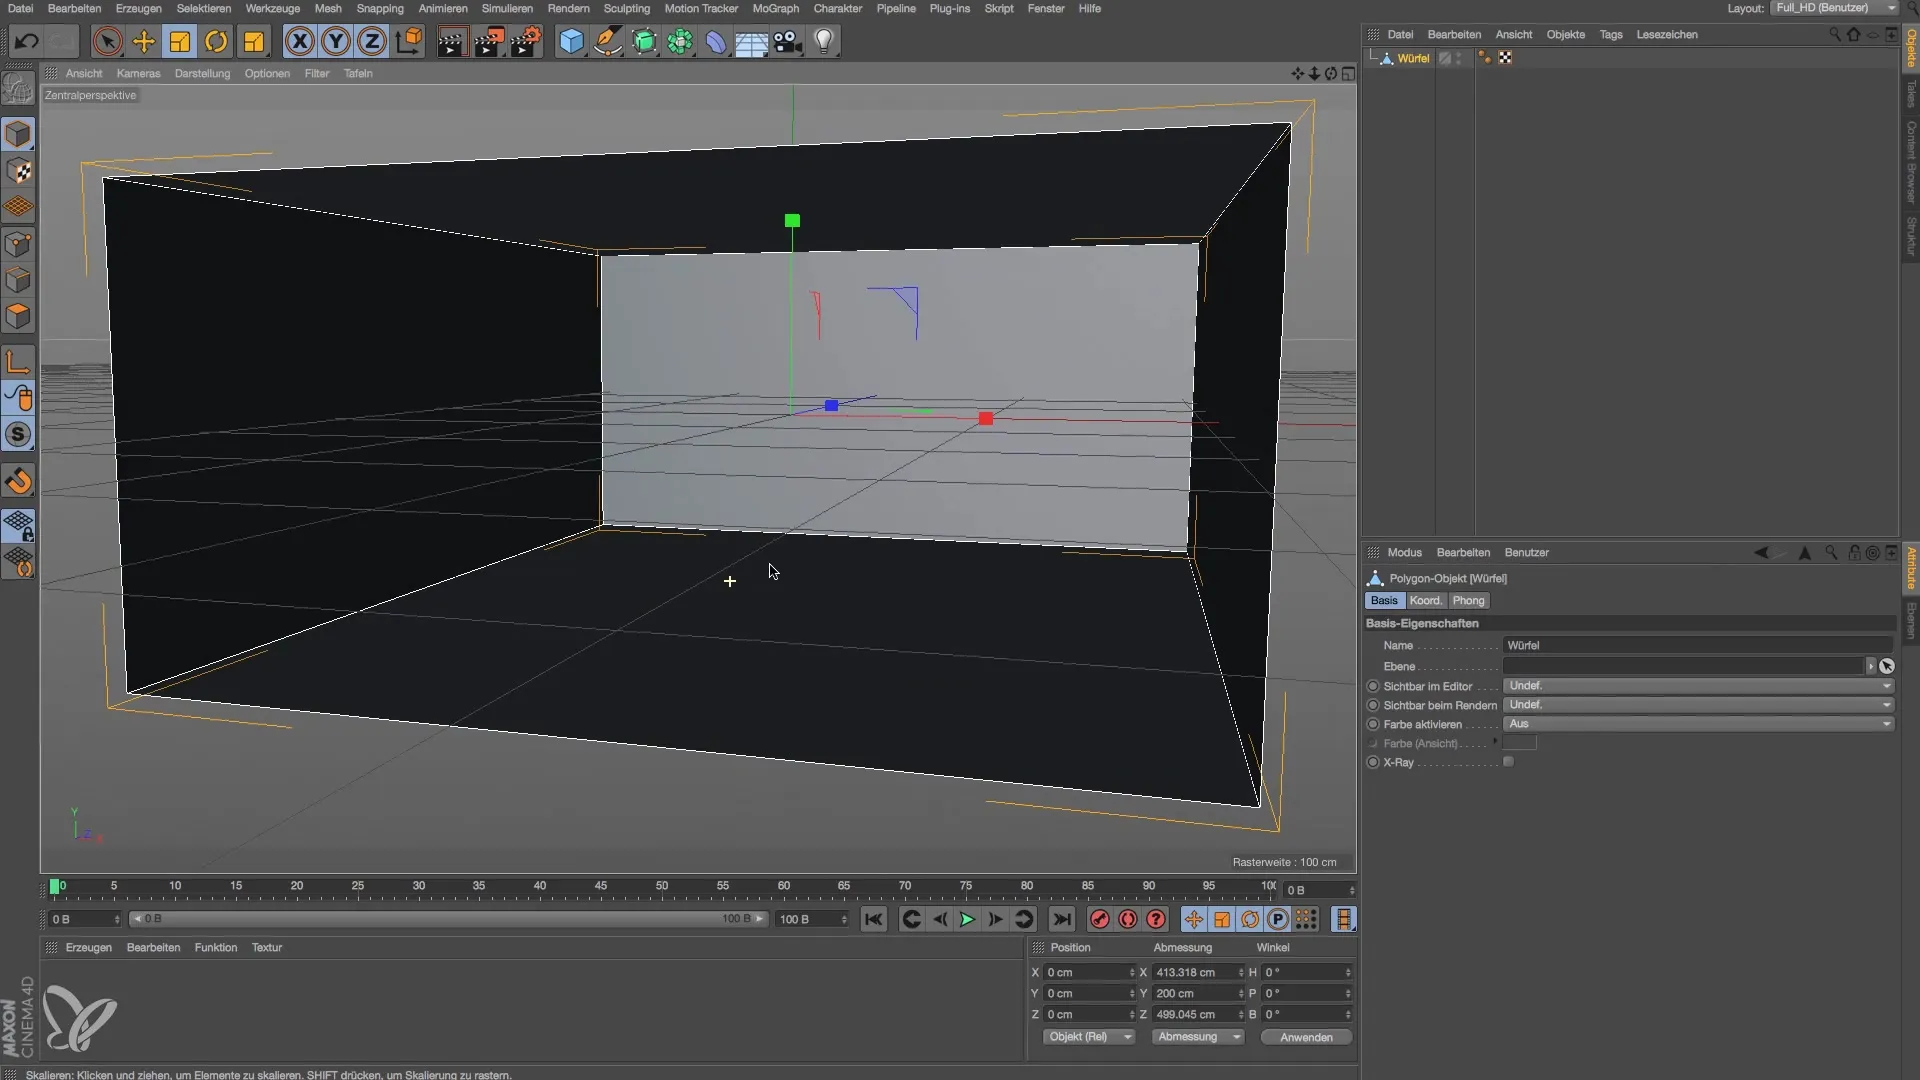Viewport: 1920px width, 1080px height.
Task: Activate the Scale tool
Action: click(180, 41)
